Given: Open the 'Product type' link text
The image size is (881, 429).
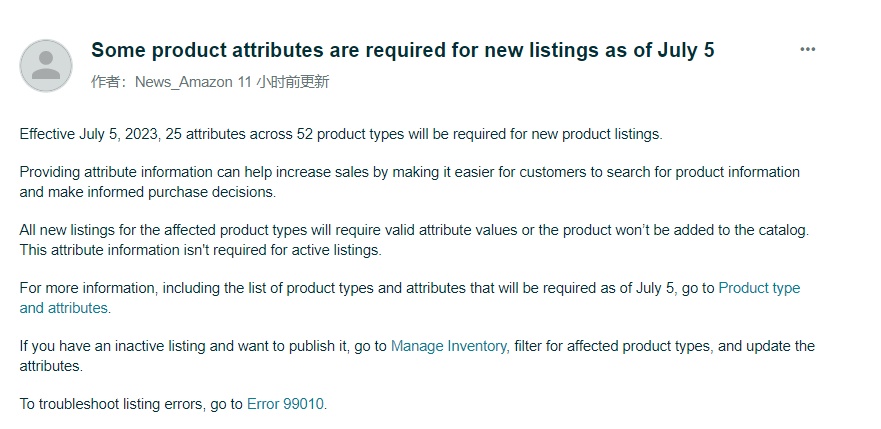Looking at the screenshot, I should click(759, 288).
